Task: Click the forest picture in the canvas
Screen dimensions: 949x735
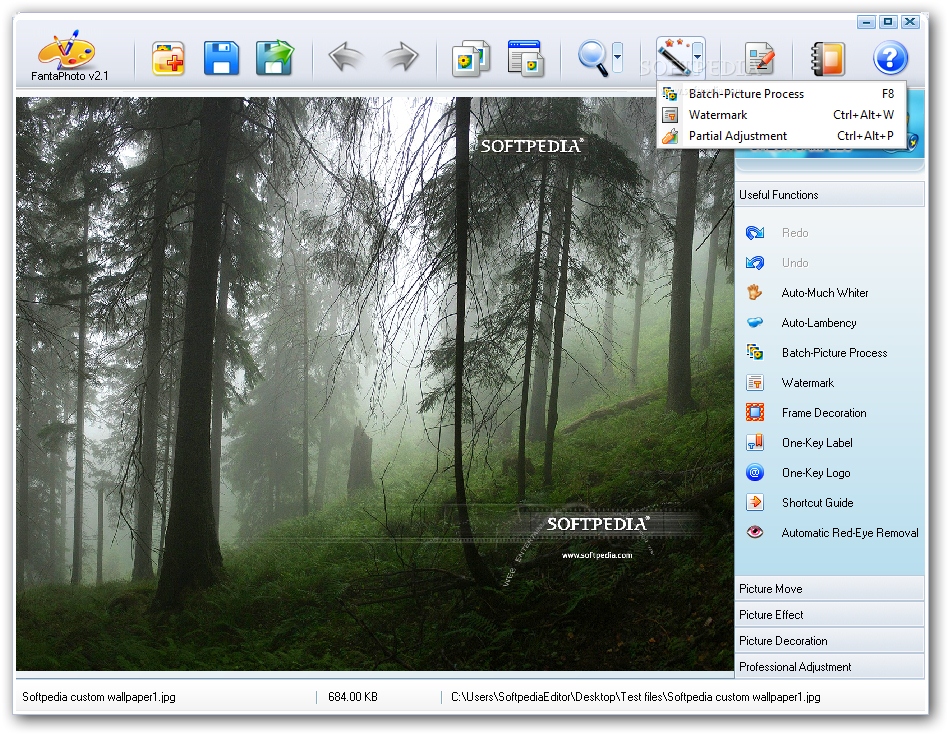Action: 375,383
